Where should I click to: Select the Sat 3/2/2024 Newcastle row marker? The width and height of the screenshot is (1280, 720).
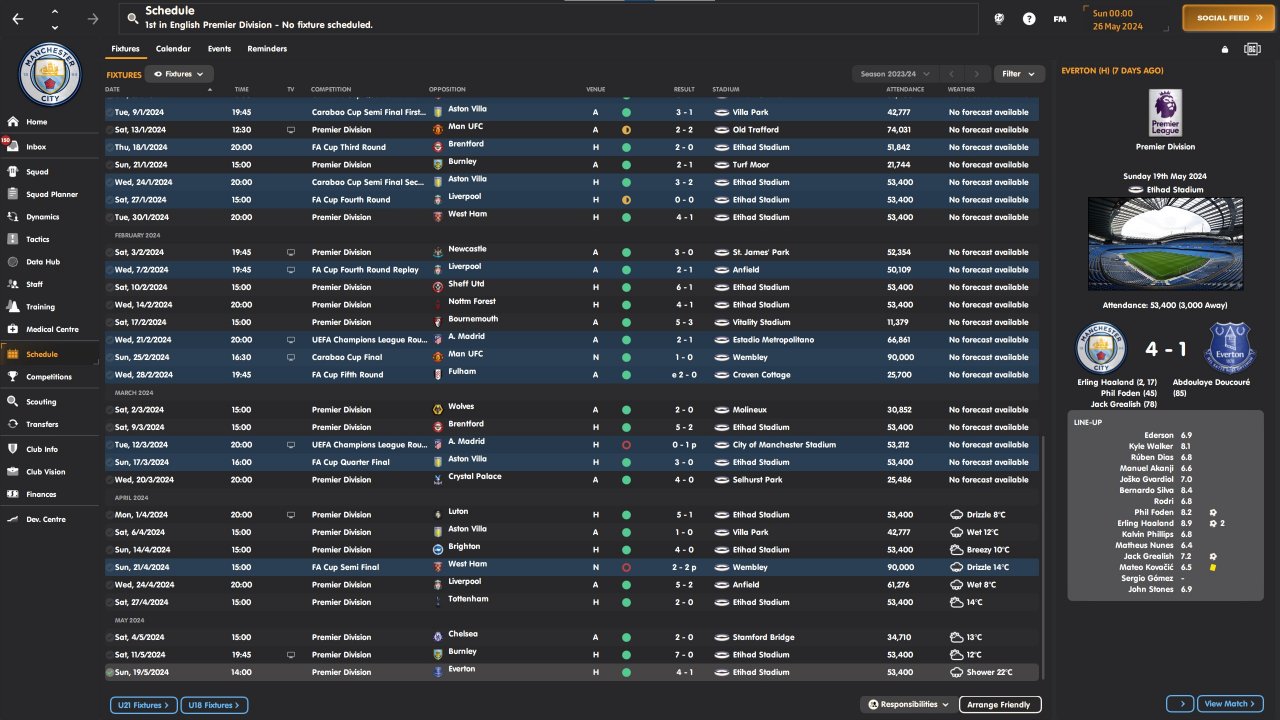pos(110,252)
